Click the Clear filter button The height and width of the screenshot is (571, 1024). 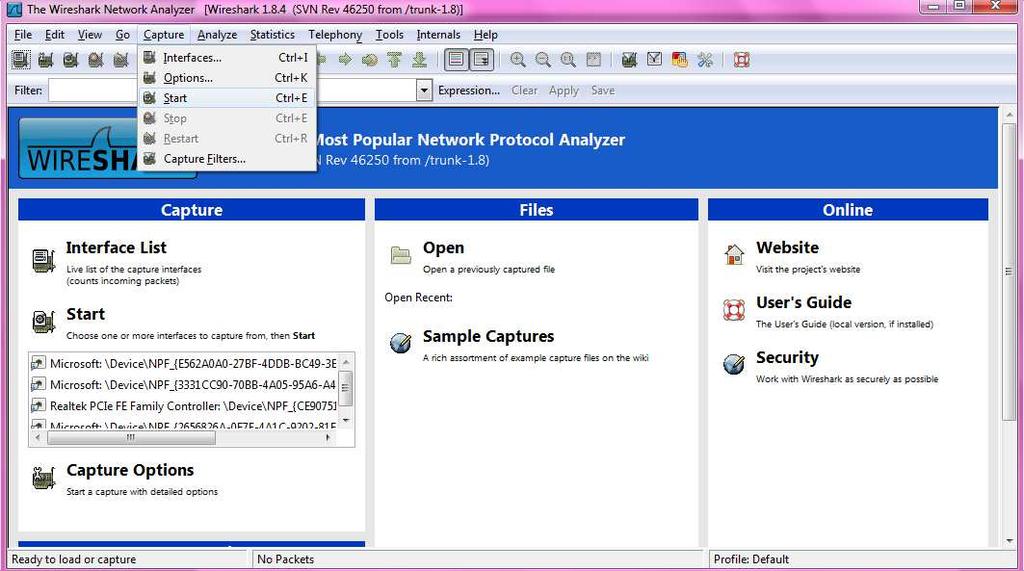point(524,90)
